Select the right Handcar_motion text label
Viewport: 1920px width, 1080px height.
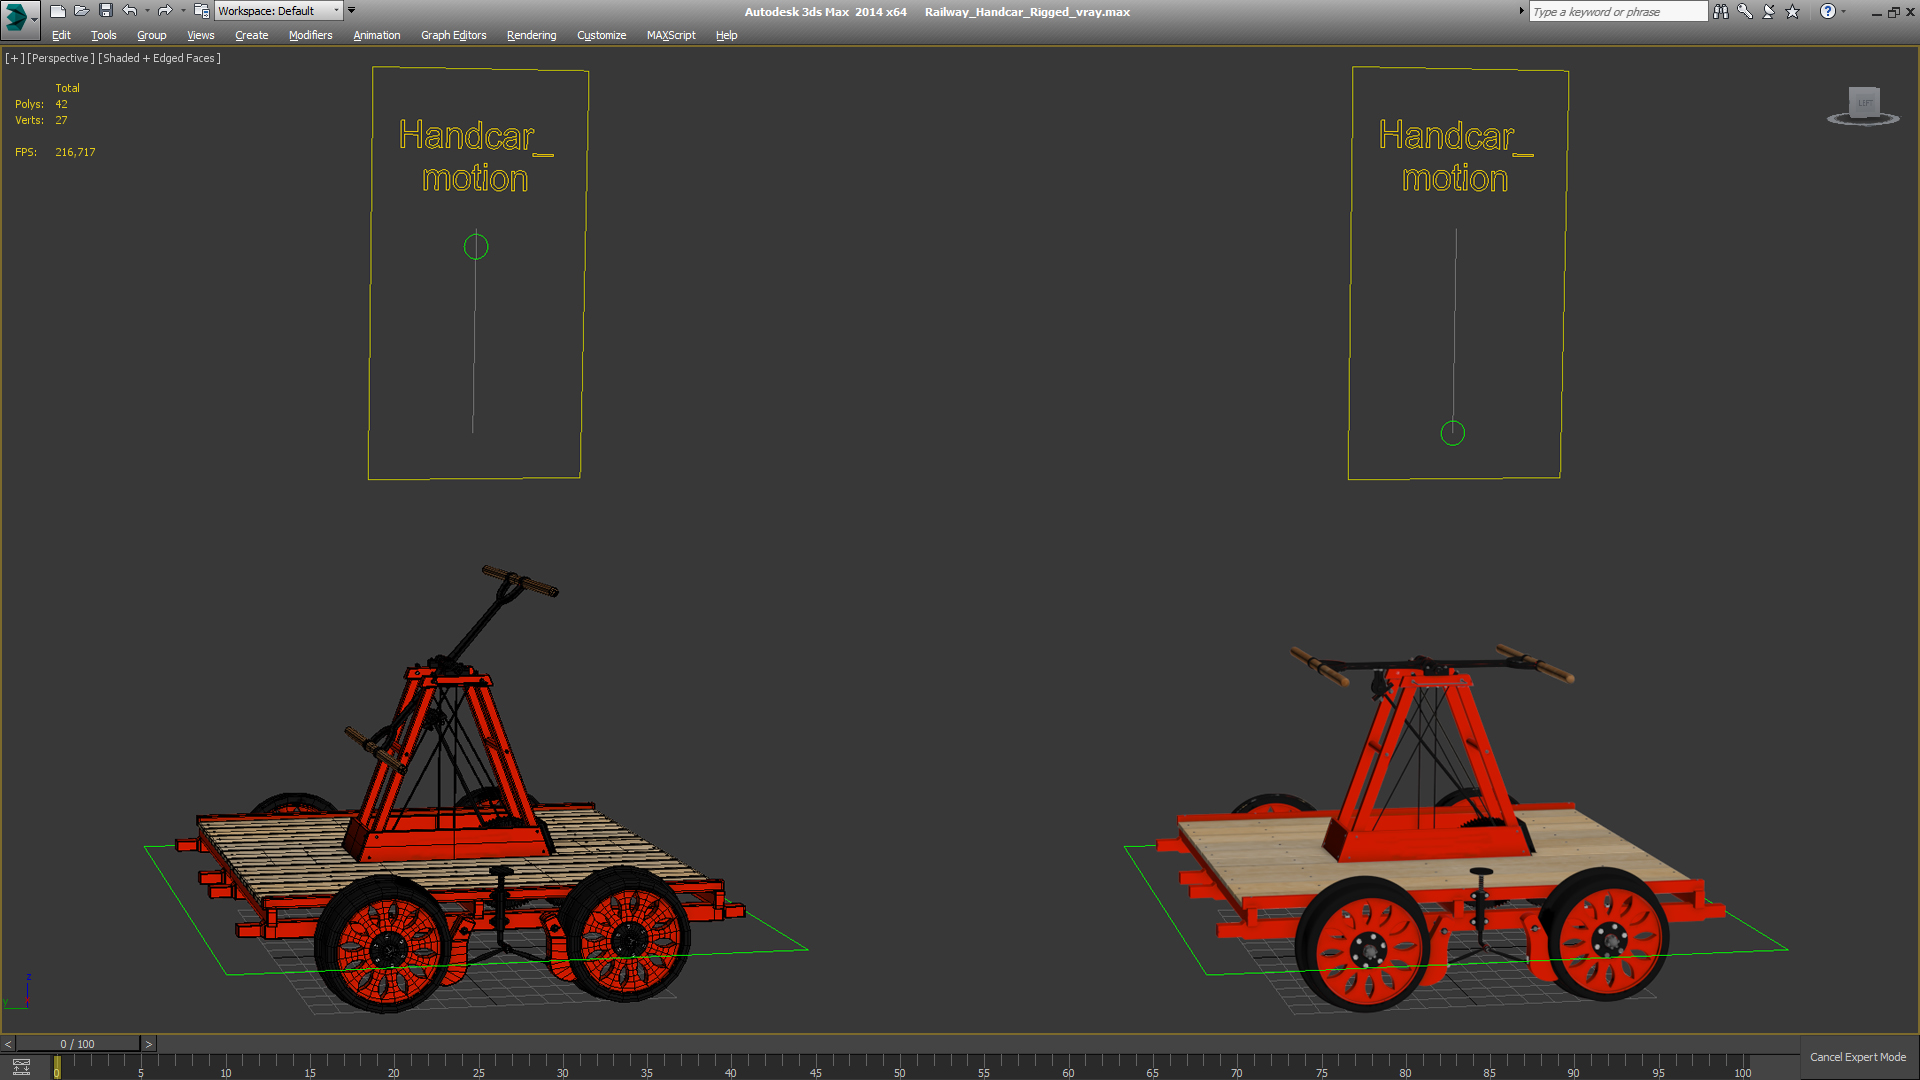tap(1455, 157)
